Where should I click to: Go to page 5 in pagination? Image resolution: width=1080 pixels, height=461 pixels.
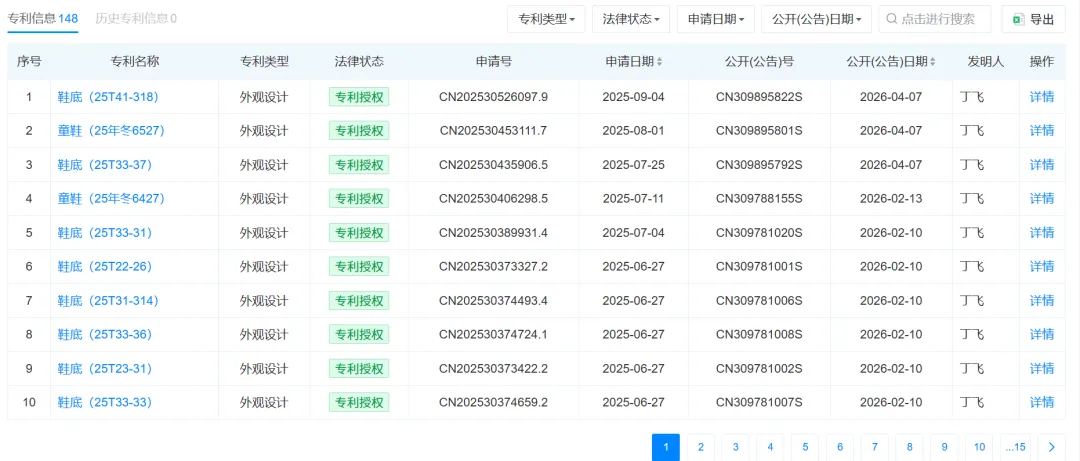pyautogui.click(x=805, y=447)
